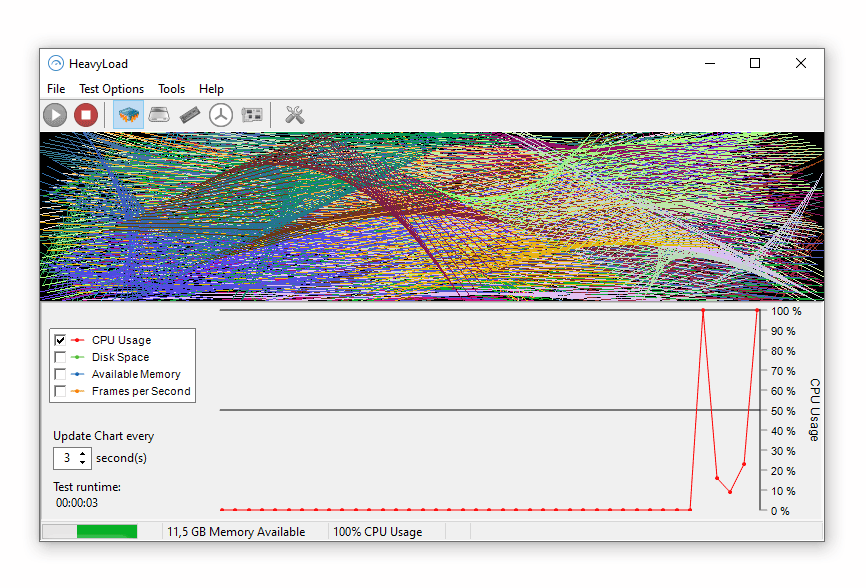This screenshot has height=588, width=866.
Task: Click the 50 % label on chart axis
Action: coord(783,411)
